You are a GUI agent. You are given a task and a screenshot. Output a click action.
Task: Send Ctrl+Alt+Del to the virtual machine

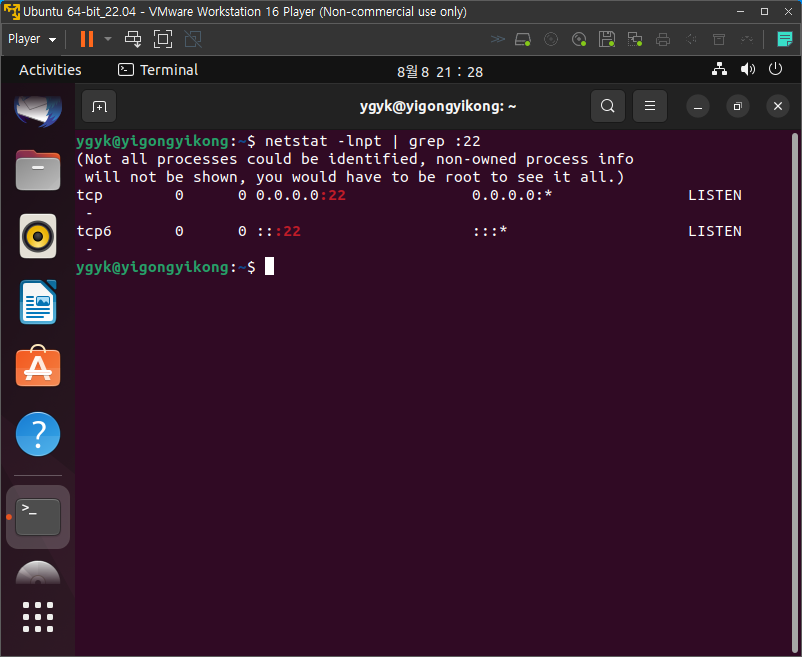(x=133, y=39)
